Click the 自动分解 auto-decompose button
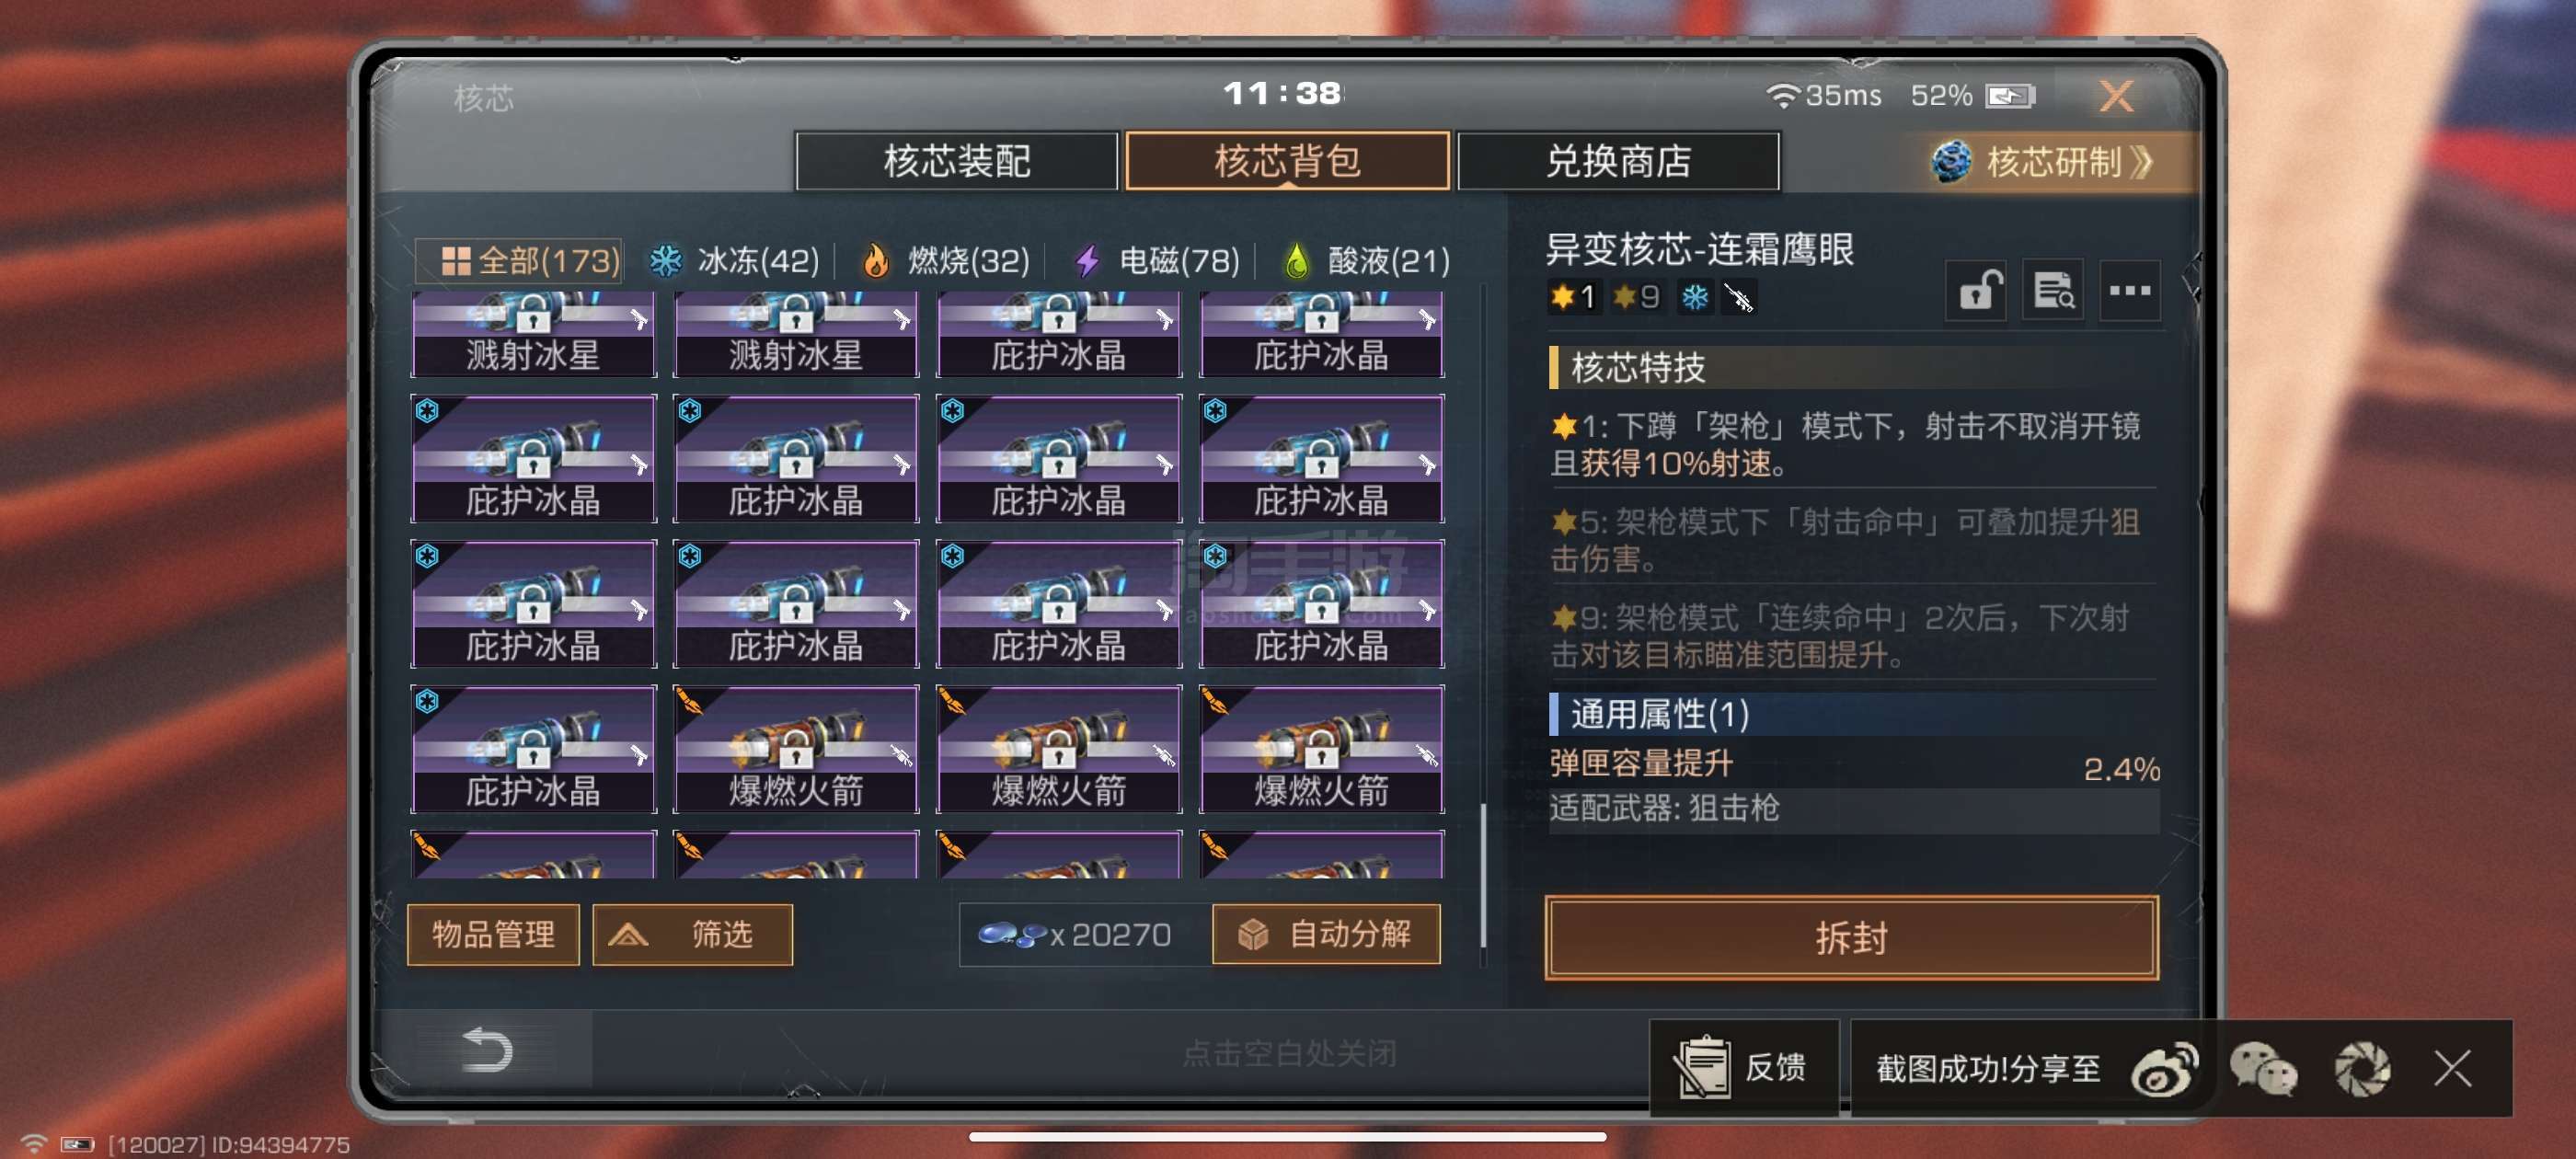The image size is (2576, 1159). click(x=1326, y=934)
